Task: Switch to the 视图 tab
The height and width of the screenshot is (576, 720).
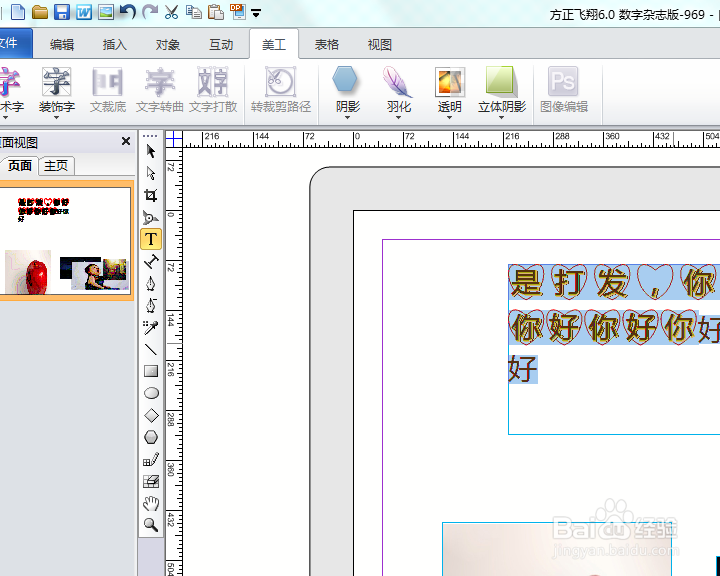Action: click(380, 45)
